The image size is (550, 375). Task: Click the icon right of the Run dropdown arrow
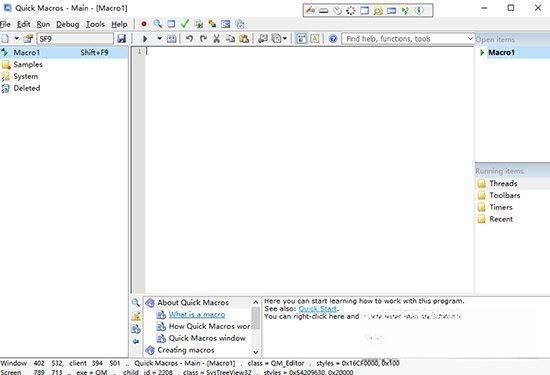172,39
